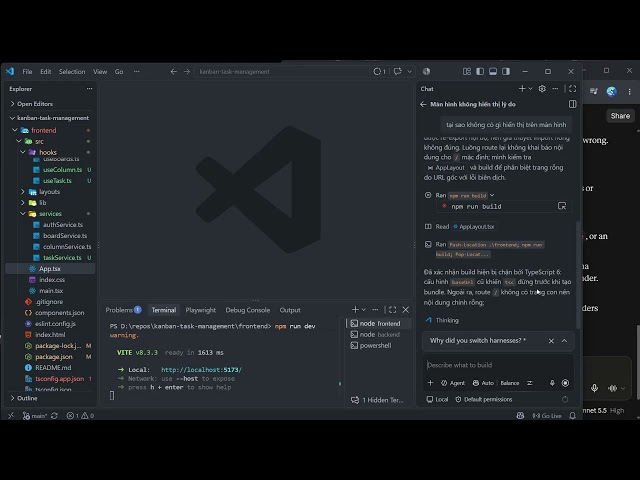Open the Copilot icon in title bar
Screen dimensions: 640x480
coord(426,71)
